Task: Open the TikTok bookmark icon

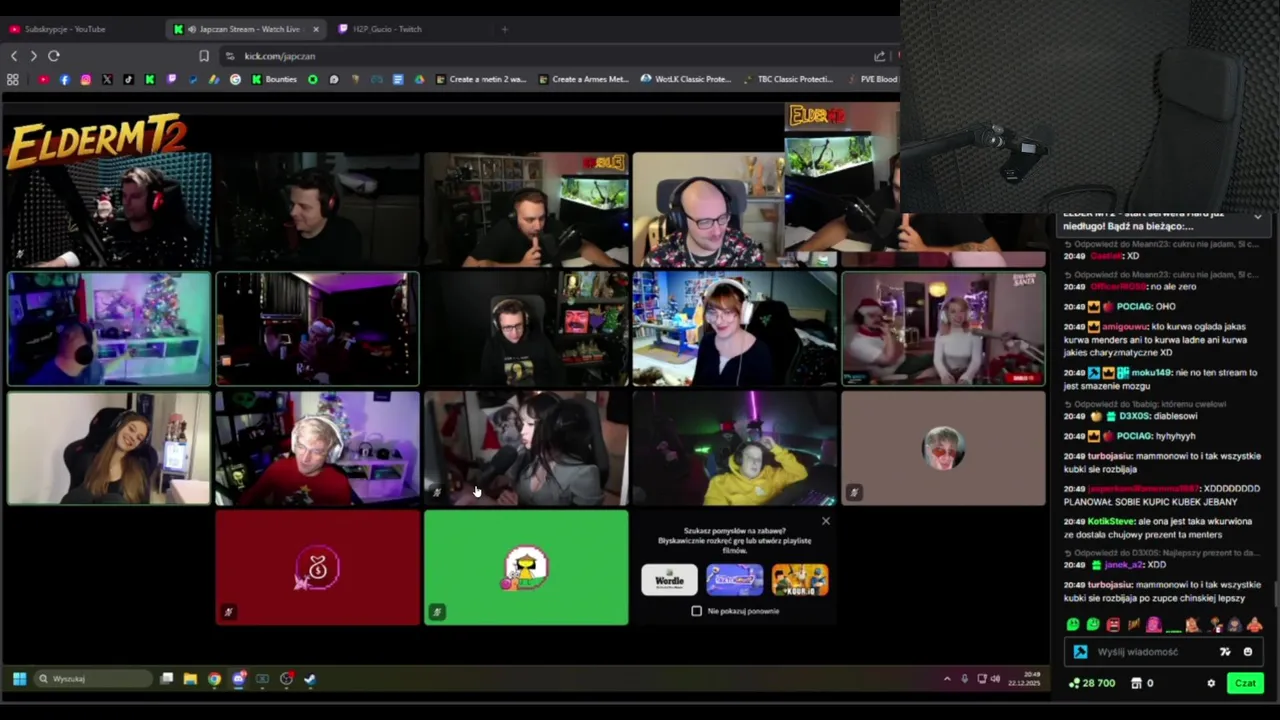Action: 129,79
